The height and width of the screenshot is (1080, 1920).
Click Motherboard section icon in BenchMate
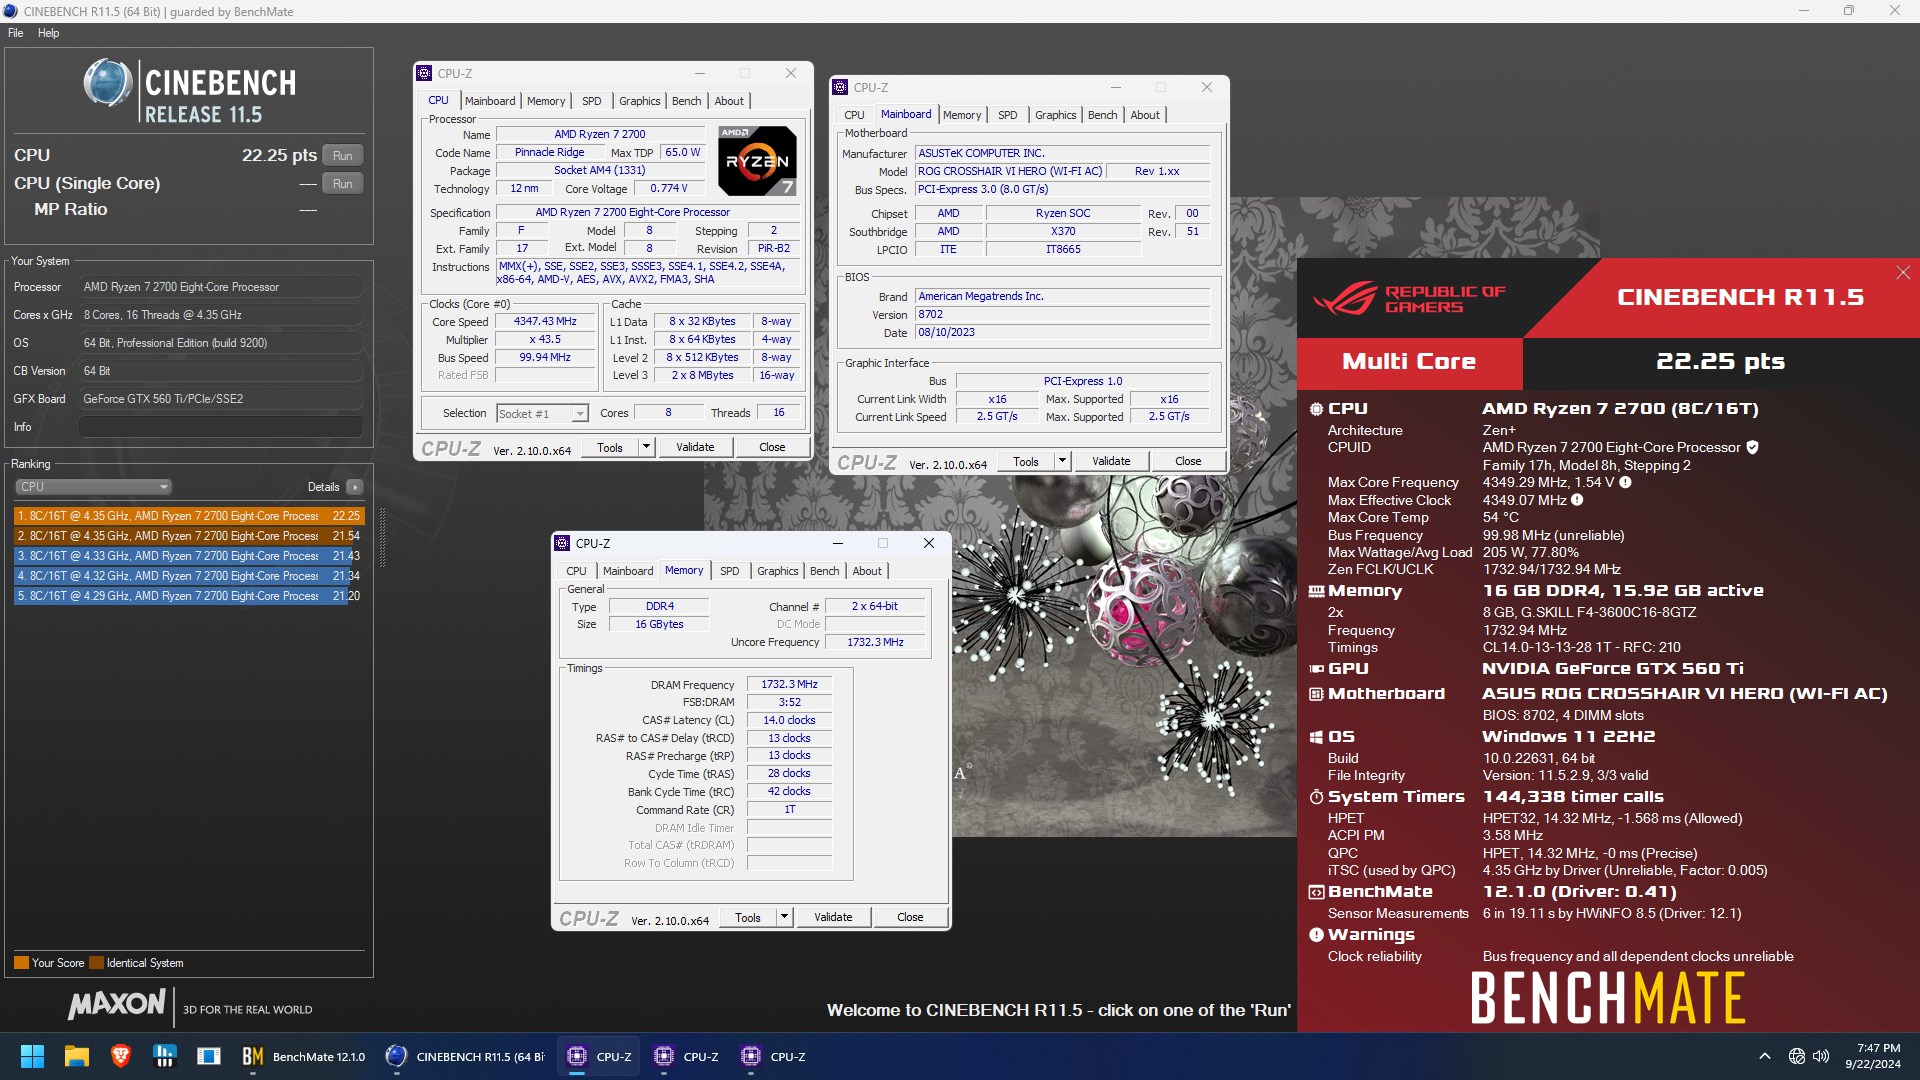tap(1316, 694)
